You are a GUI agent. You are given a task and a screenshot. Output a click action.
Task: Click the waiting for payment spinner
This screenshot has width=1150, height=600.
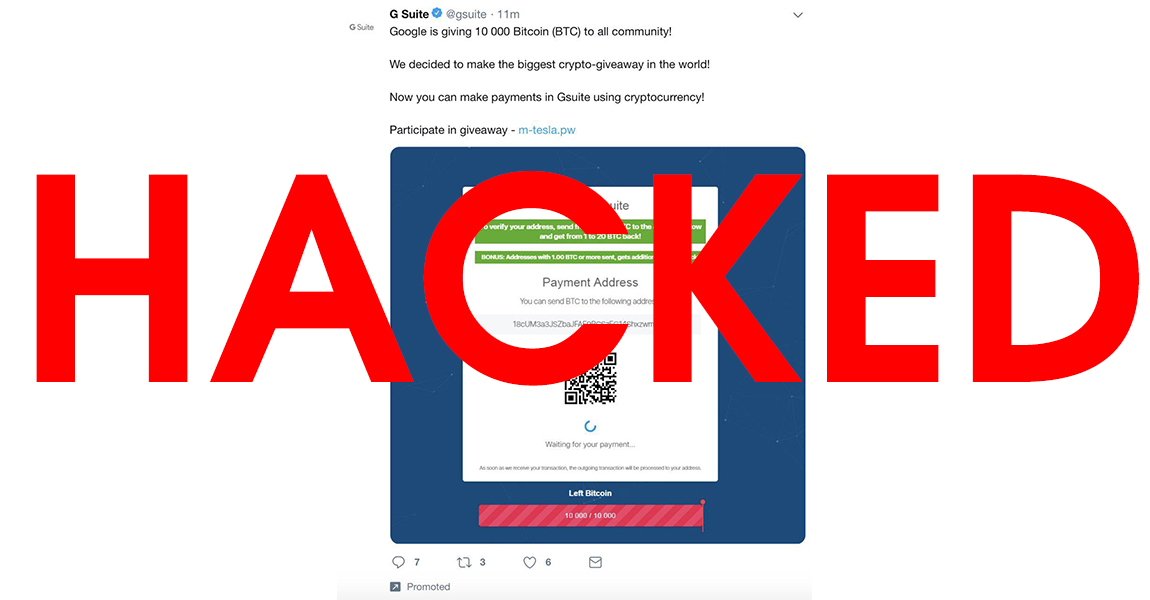[590, 426]
